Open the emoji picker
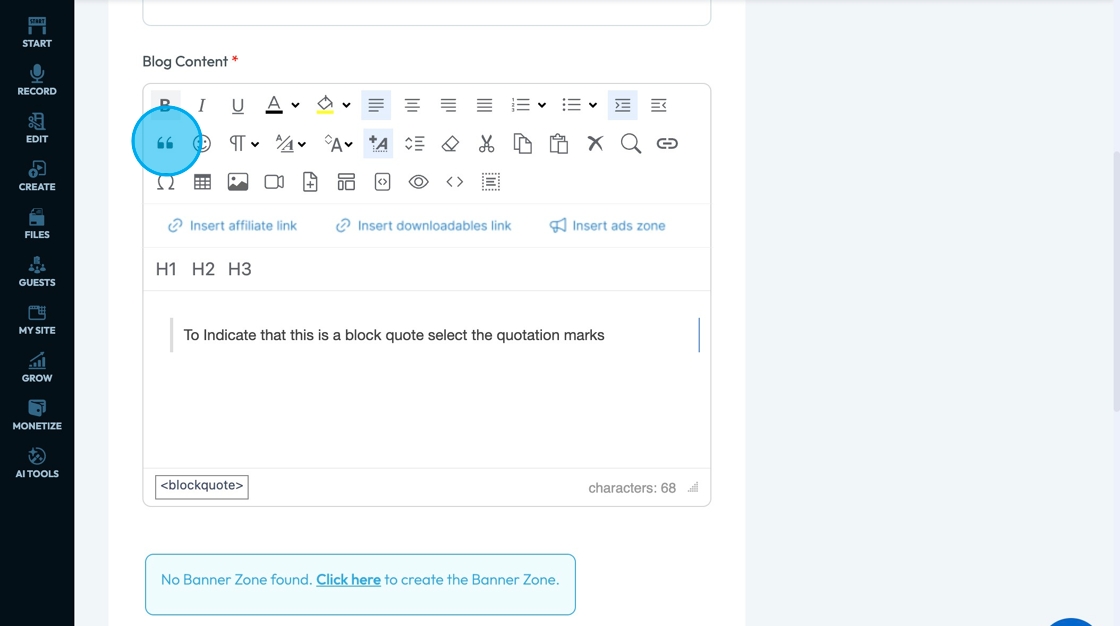 pos(202,144)
